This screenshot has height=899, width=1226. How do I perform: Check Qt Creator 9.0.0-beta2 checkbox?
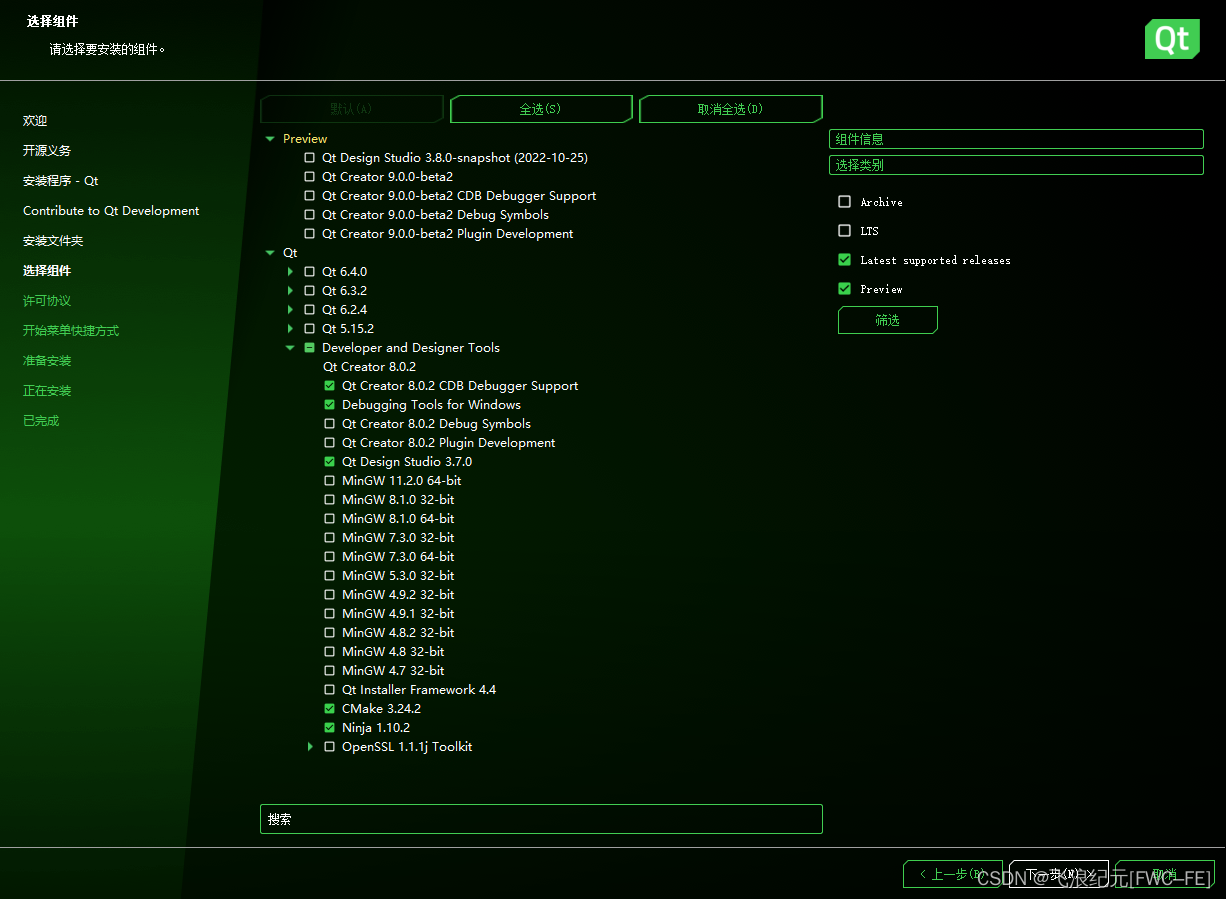coord(309,177)
